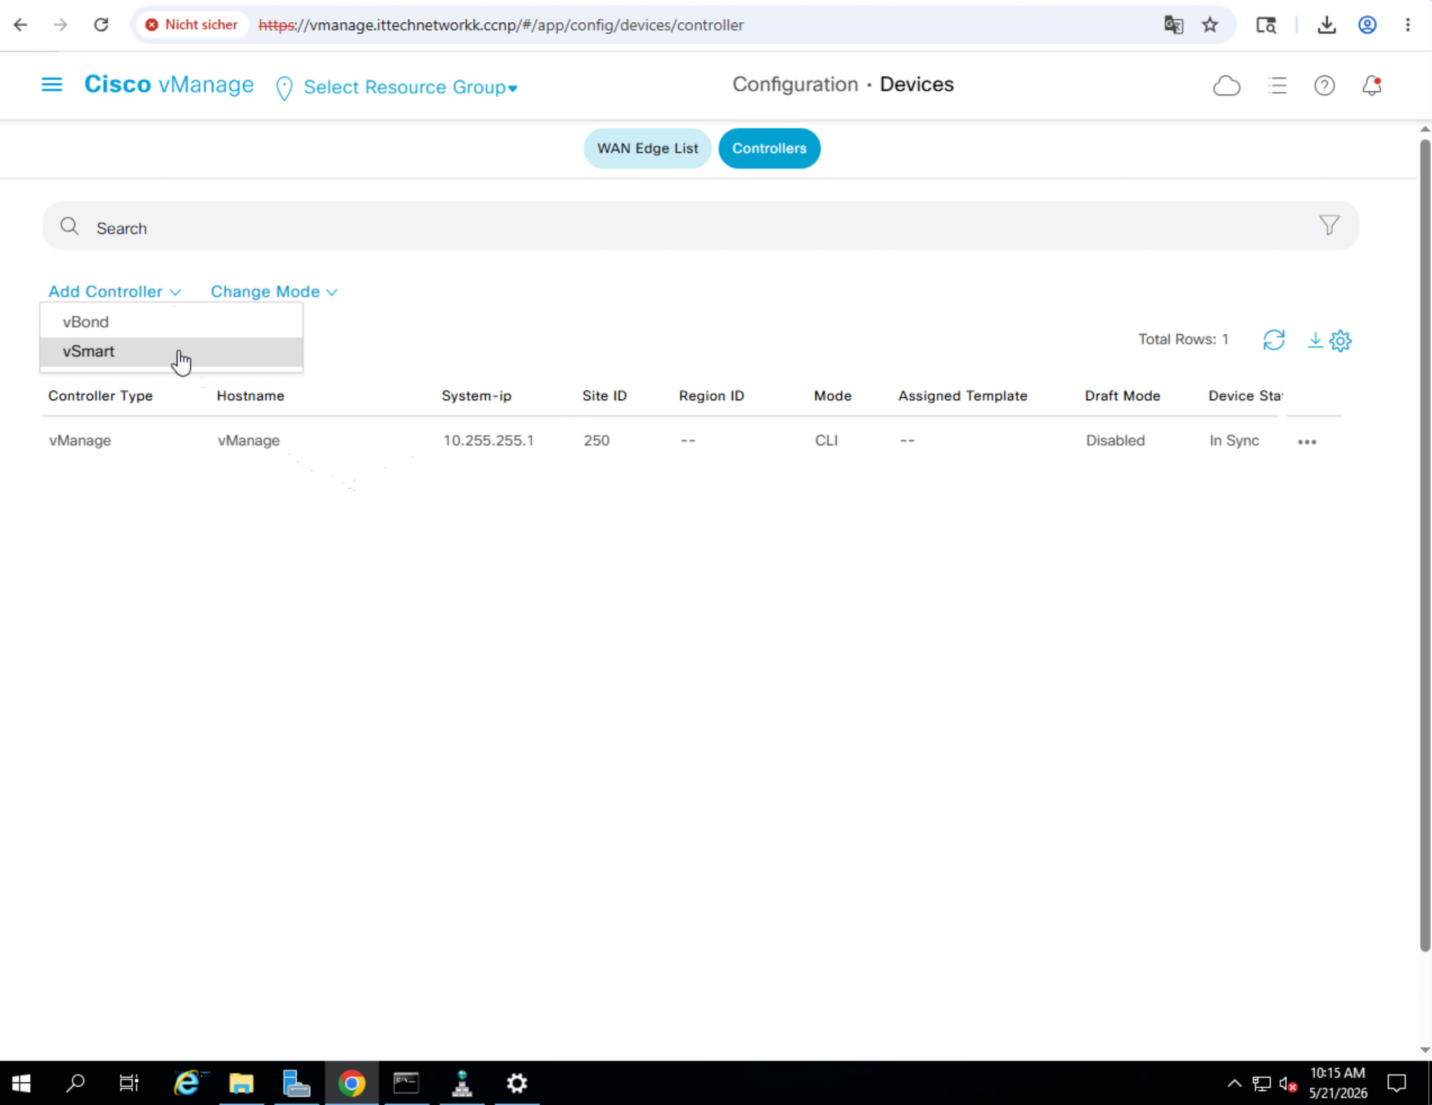
Task: Open the browser tab search icon
Action: [1266, 25]
